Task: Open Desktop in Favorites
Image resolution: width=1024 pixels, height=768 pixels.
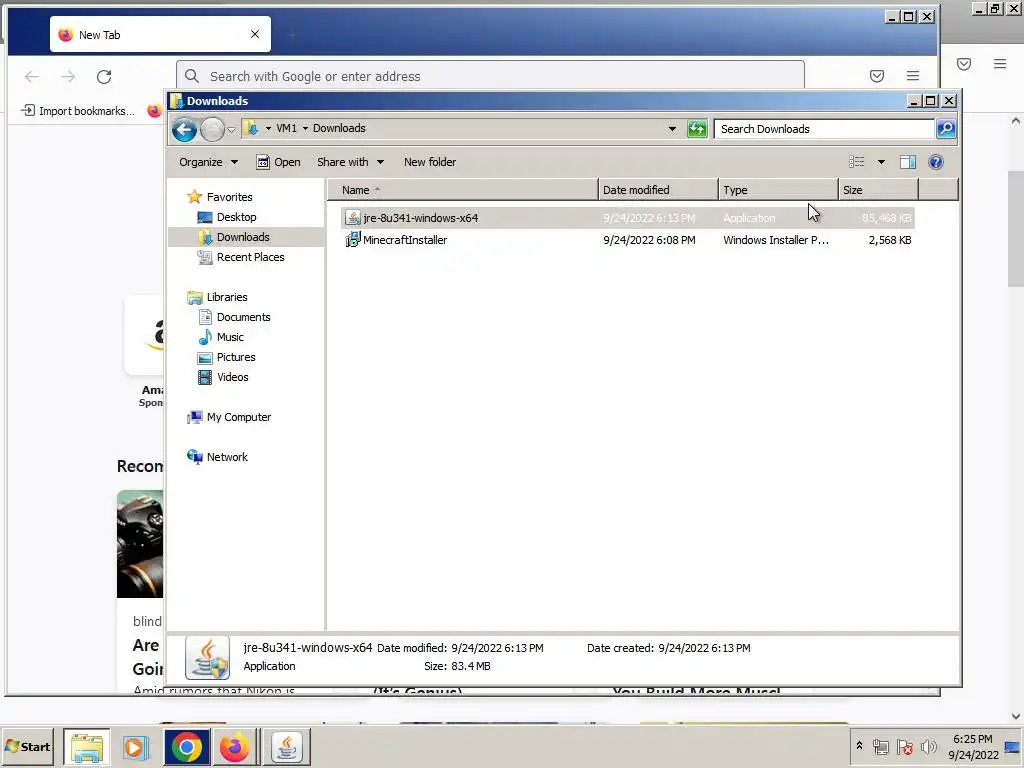Action: coord(236,217)
